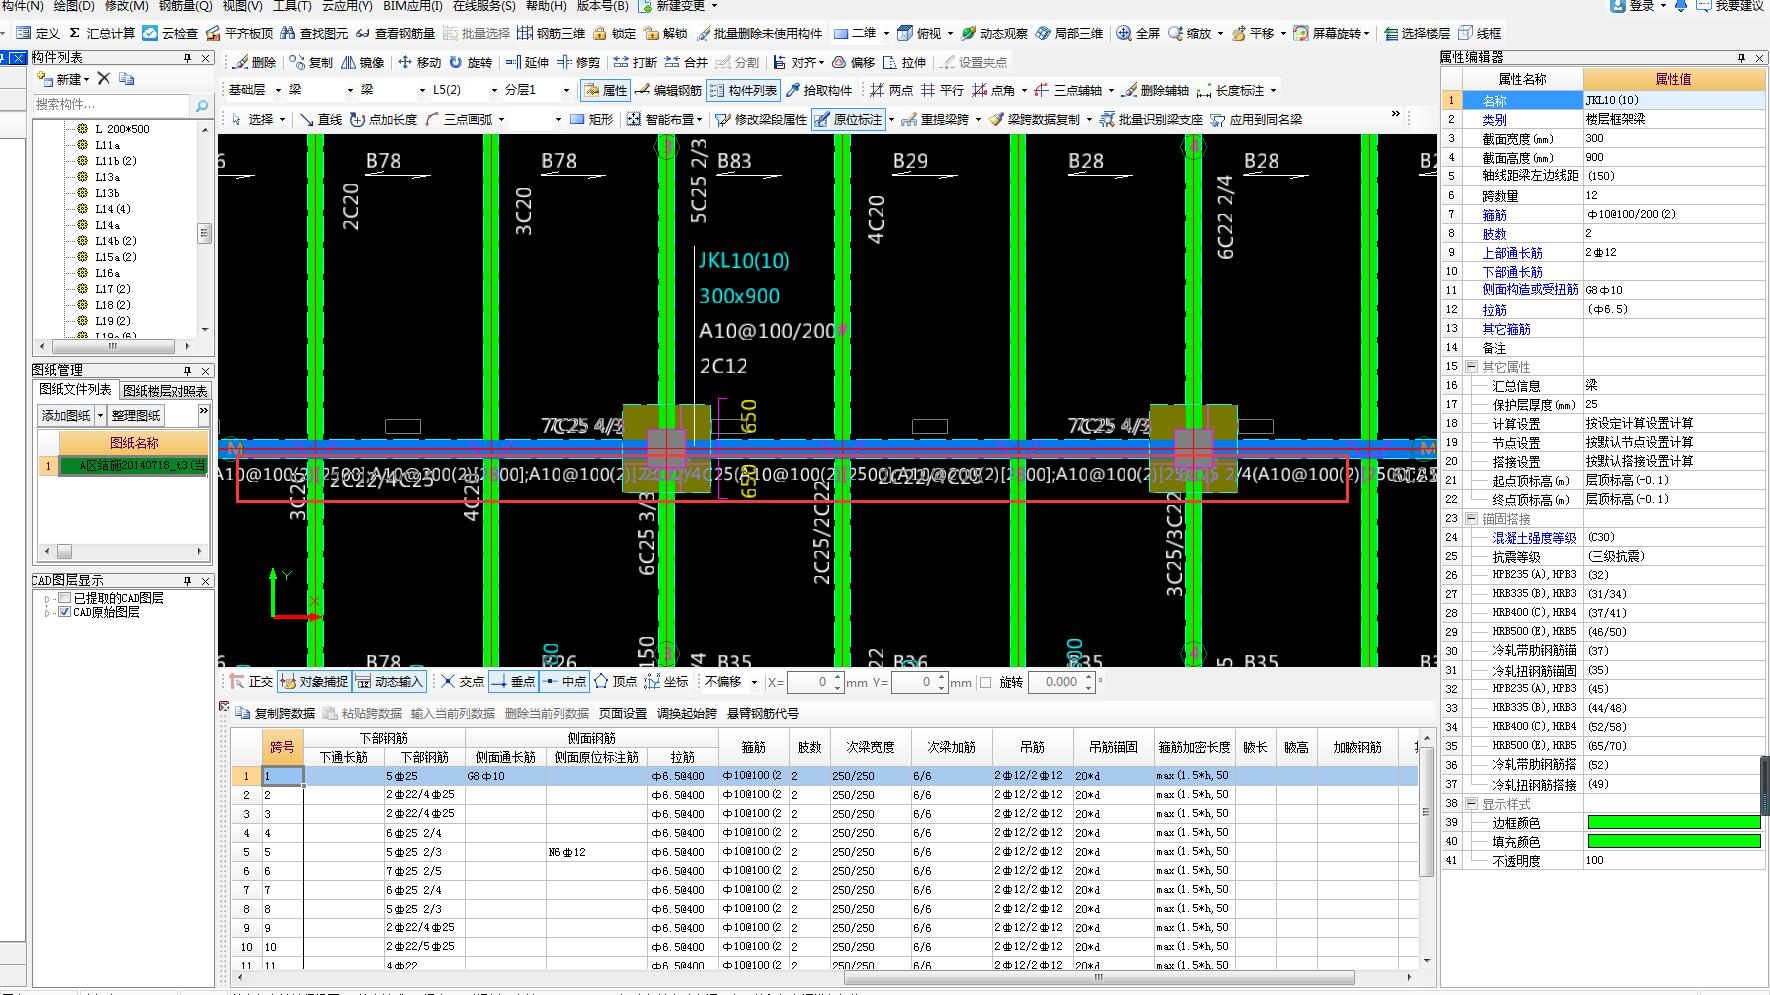1770x995 pixels.
Task: Select the 直线 line drawing tool
Action: click(x=320, y=119)
